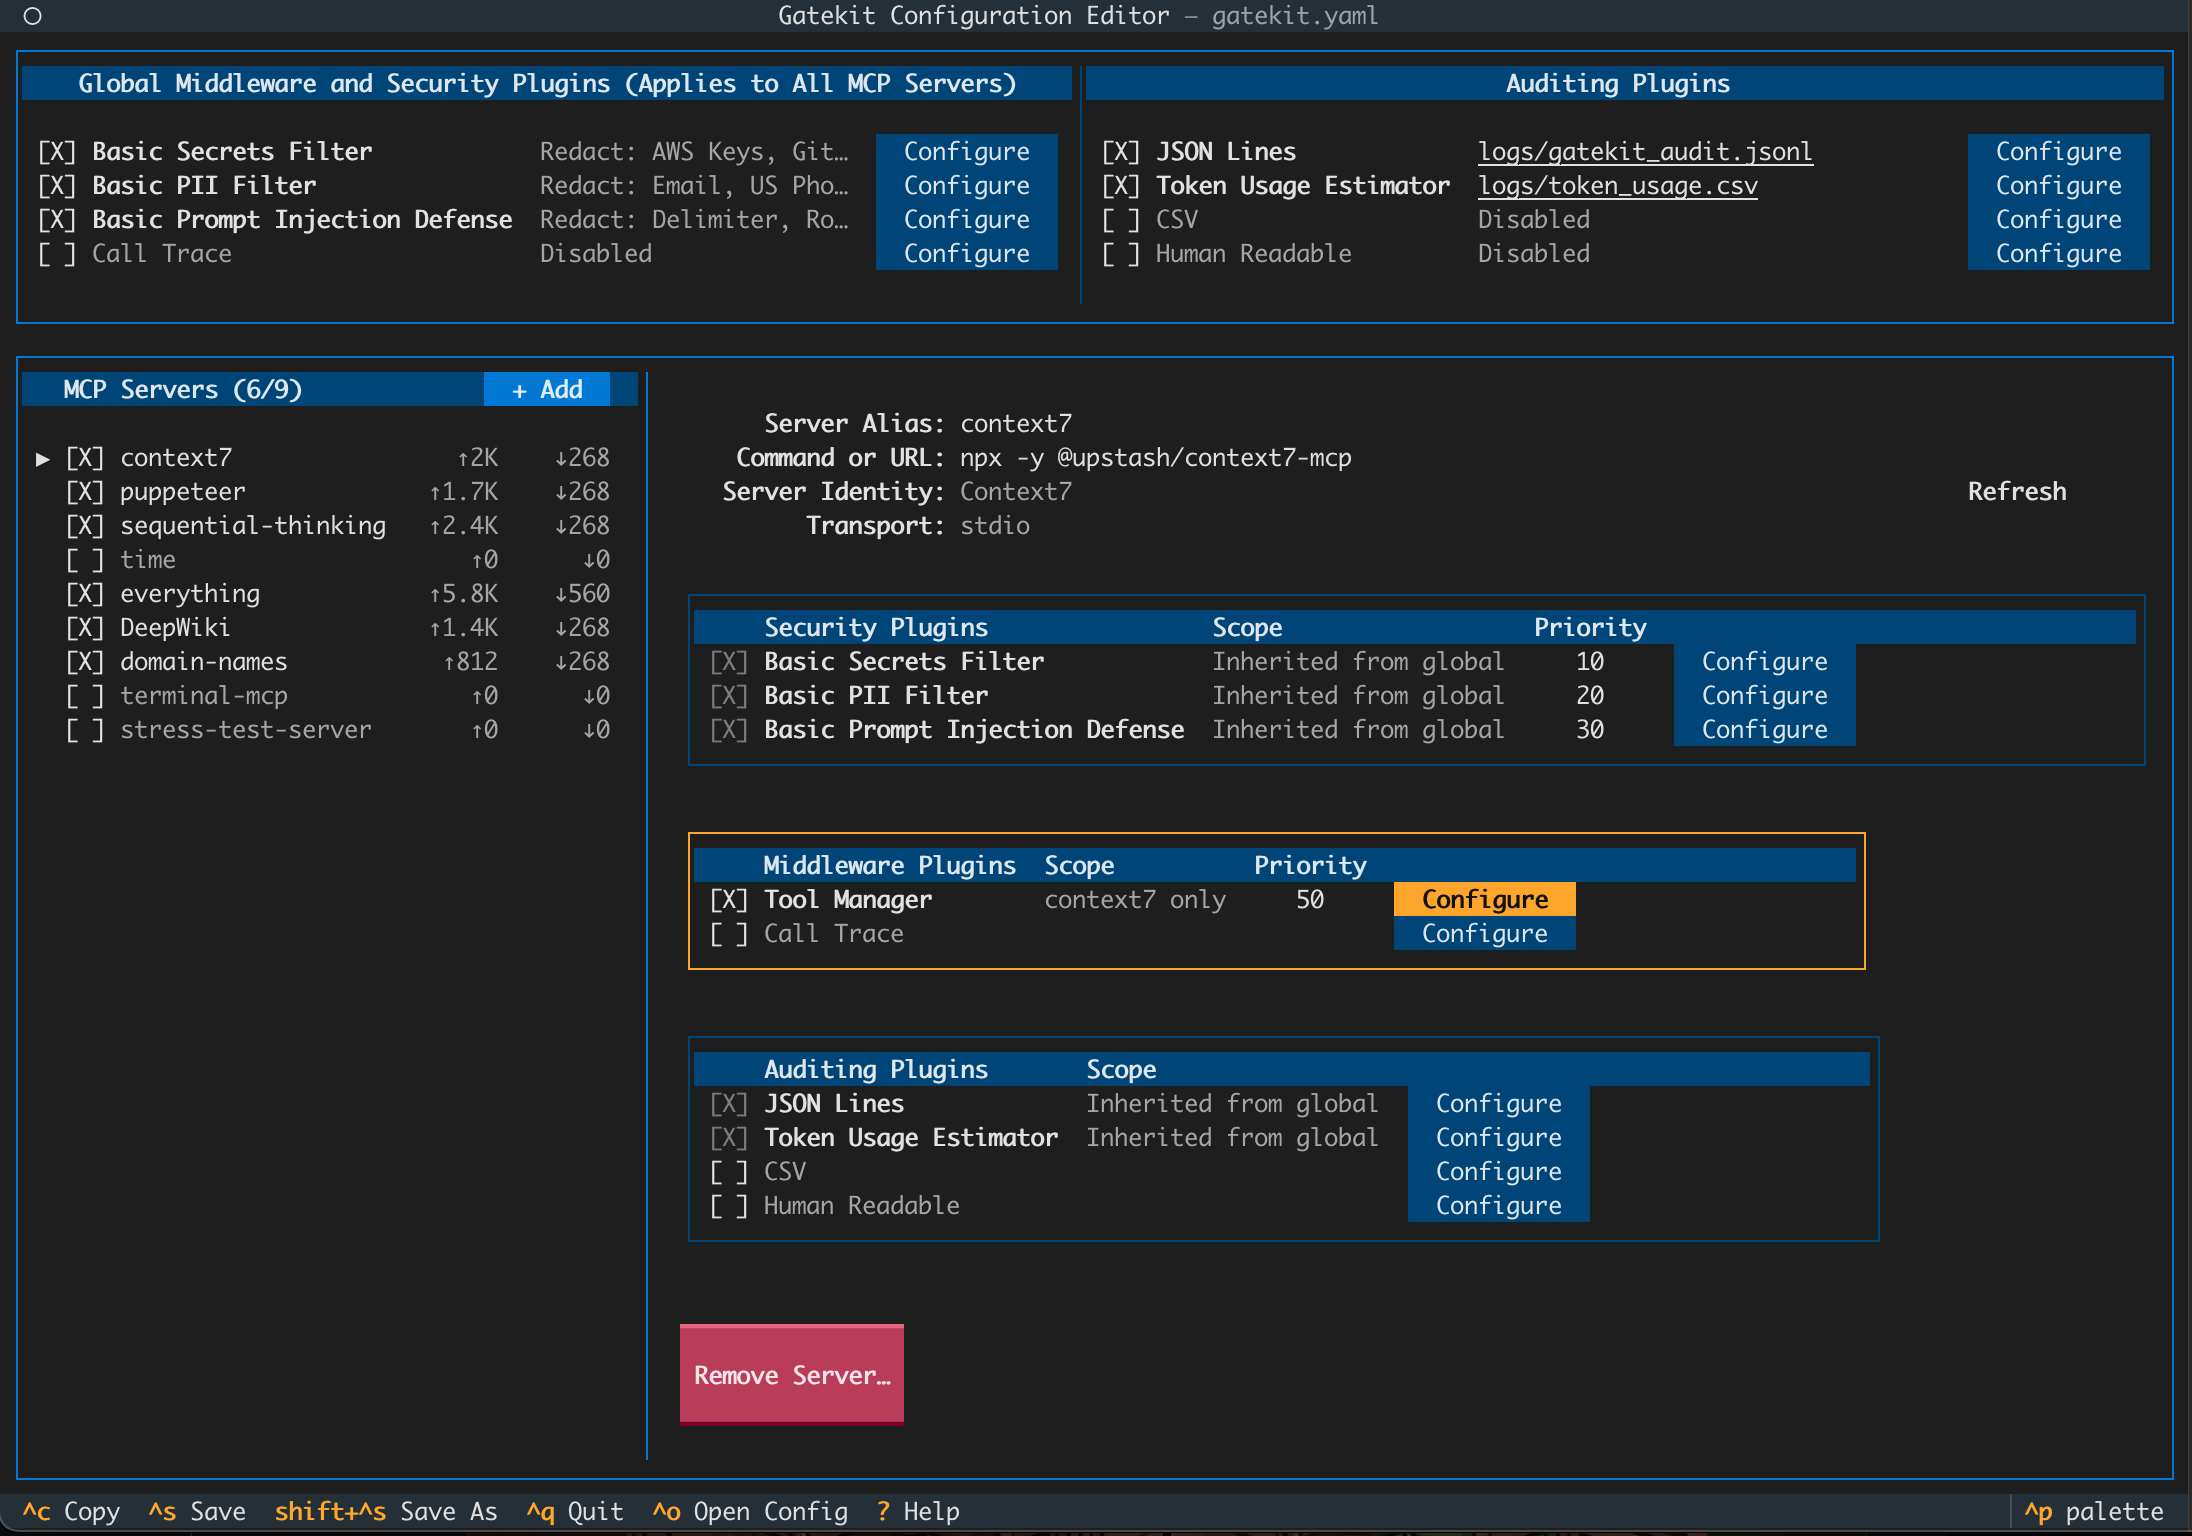
Task: Configure the global Basic PII Filter
Action: tap(966, 185)
